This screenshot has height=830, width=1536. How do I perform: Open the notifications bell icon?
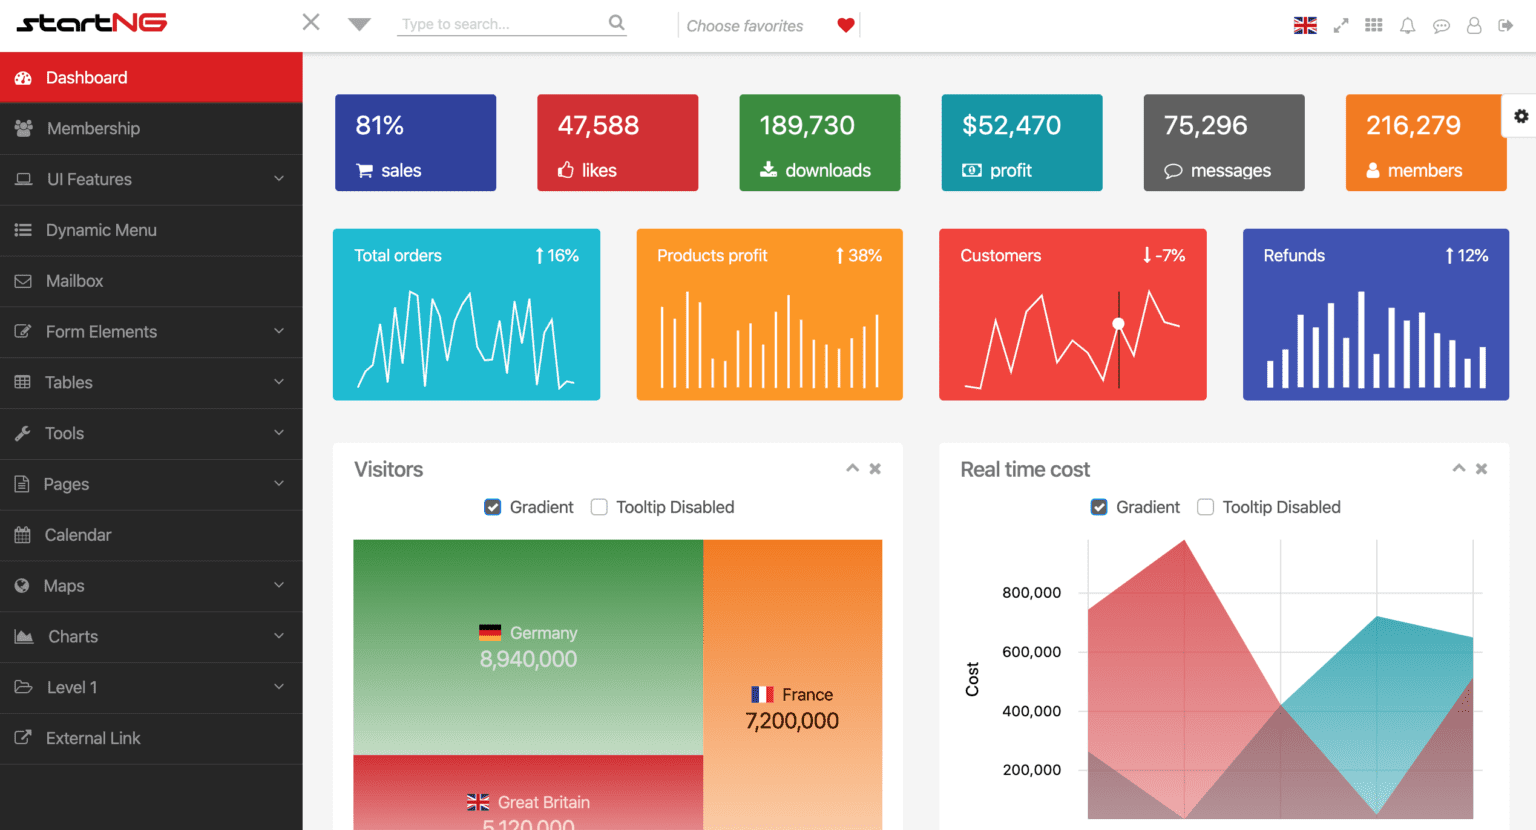1407,25
